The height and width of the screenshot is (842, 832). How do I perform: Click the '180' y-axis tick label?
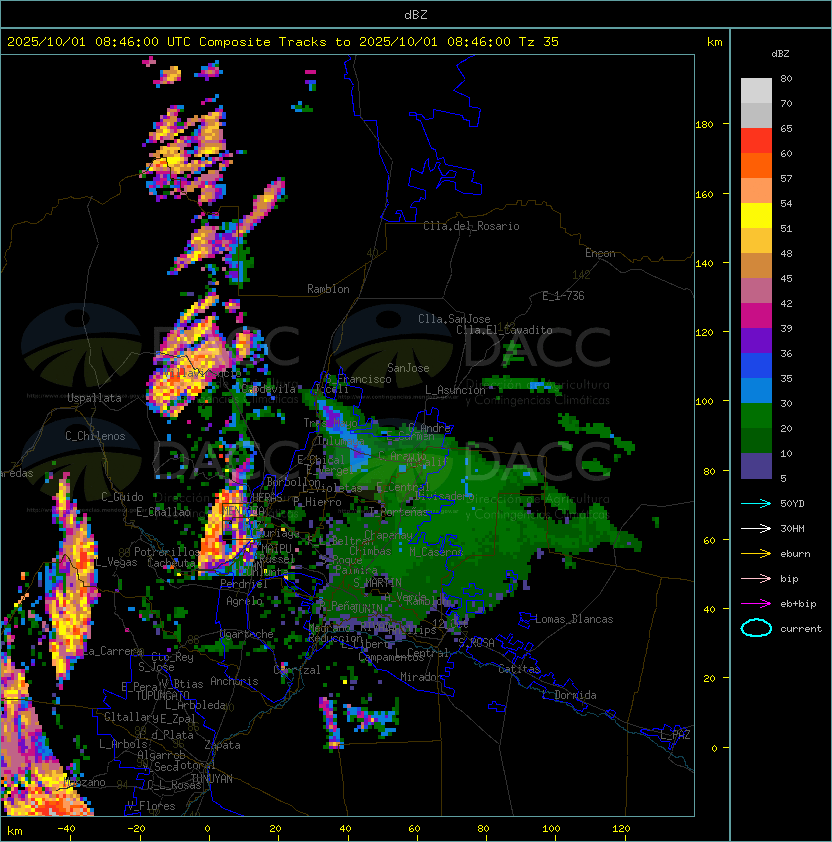[704, 125]
